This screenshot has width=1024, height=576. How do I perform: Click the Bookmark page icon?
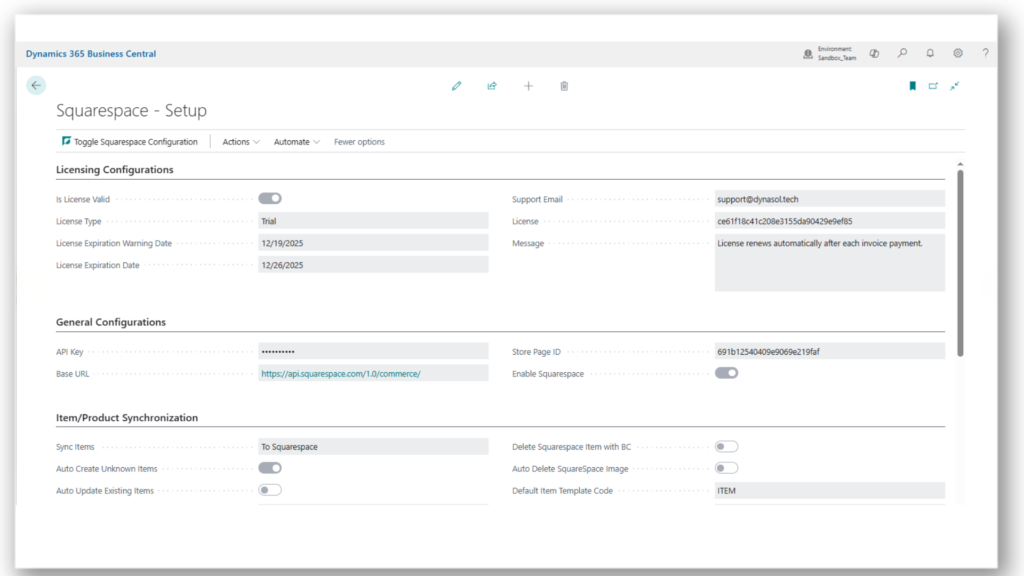click(911, 86)
